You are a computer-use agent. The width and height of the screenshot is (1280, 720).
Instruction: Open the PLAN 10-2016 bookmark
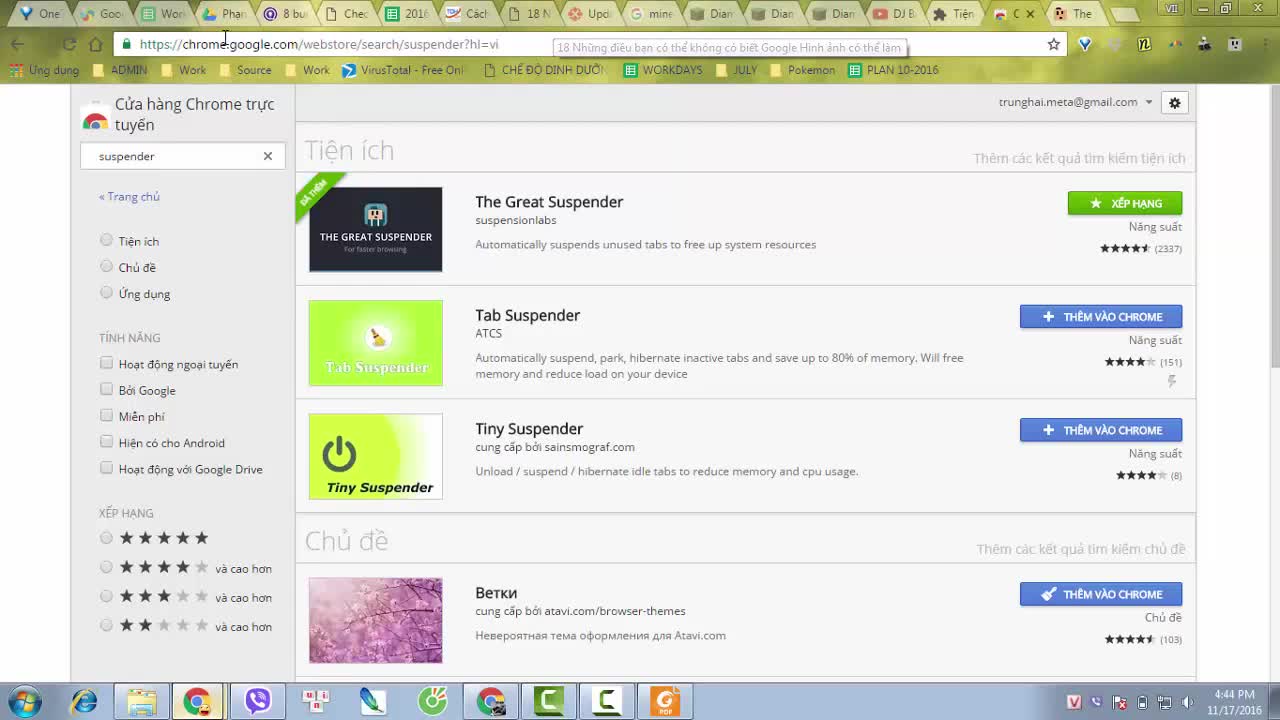coord(893,70)
